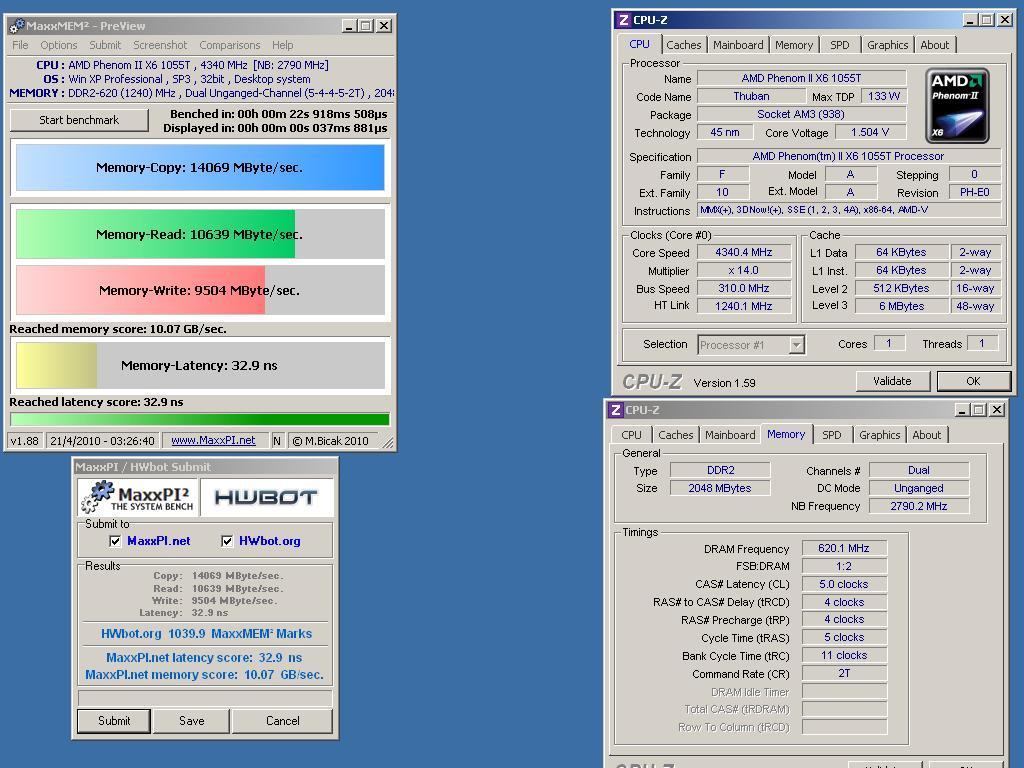The width and height of the screenshot is (1024, 768).
Task: Click the Bus Speed 310.0 MHz value
Action: 744,288
